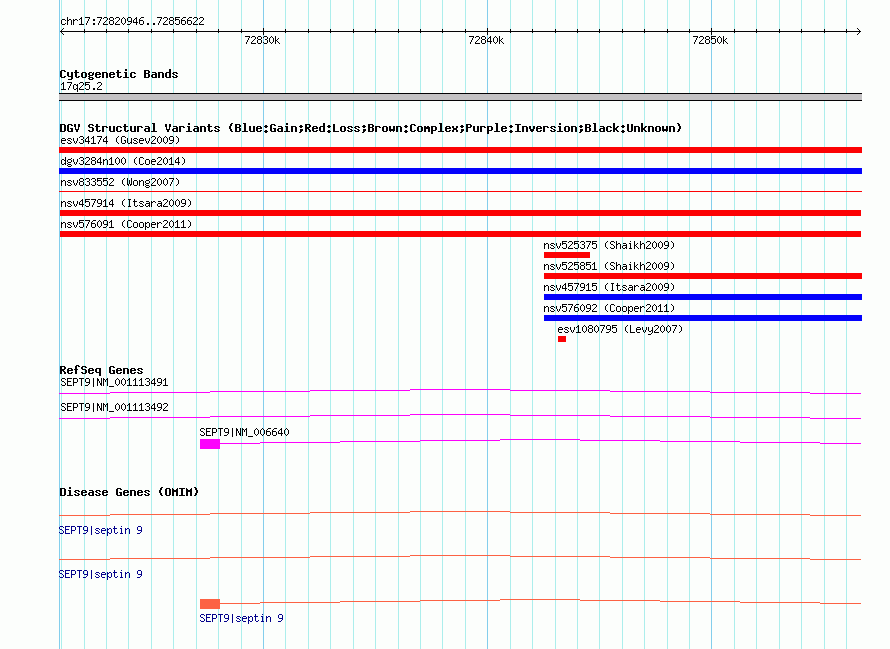Click the esv34174 (Gusev2009) label
This screenshot has height=649, width=890.
(120, 140)
